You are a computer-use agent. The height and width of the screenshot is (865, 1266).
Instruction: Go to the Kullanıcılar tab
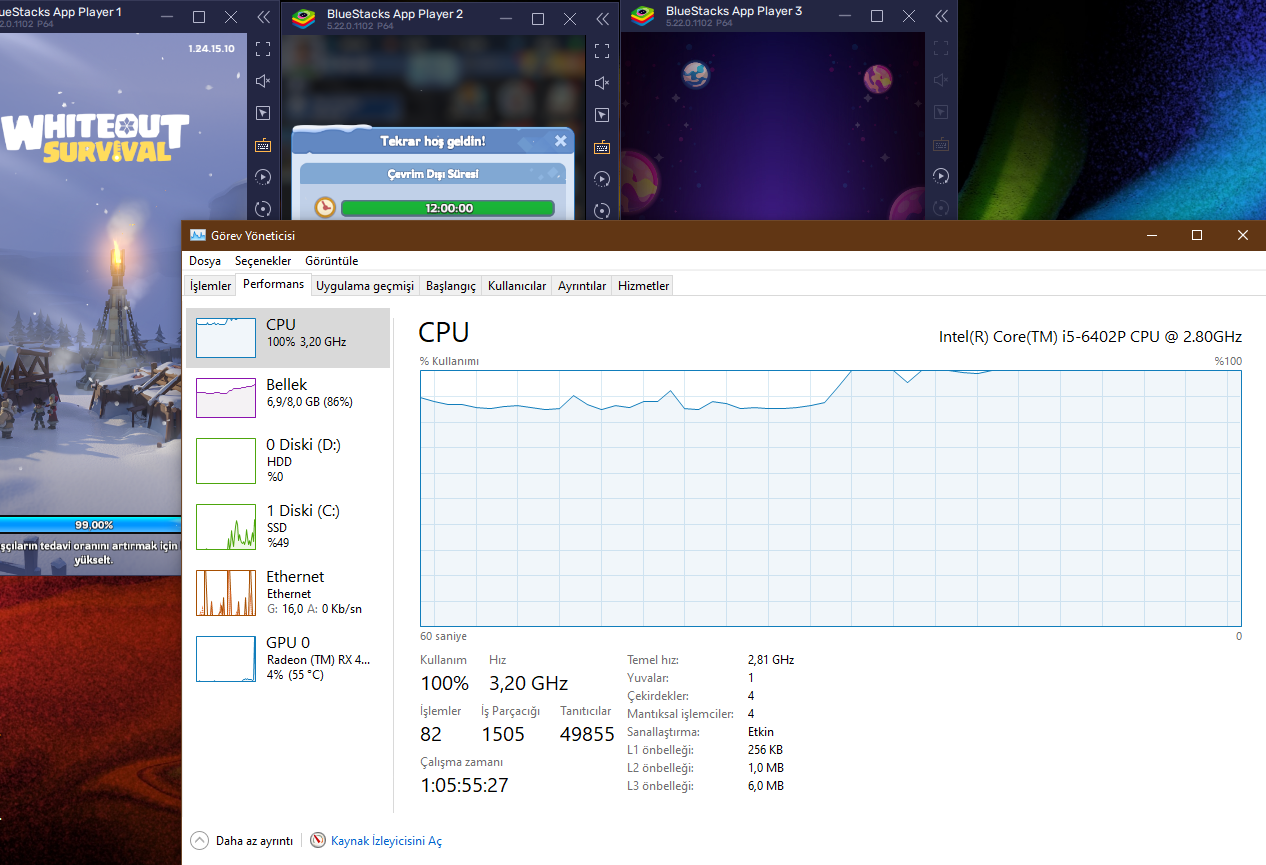click(x=517, y=286)
